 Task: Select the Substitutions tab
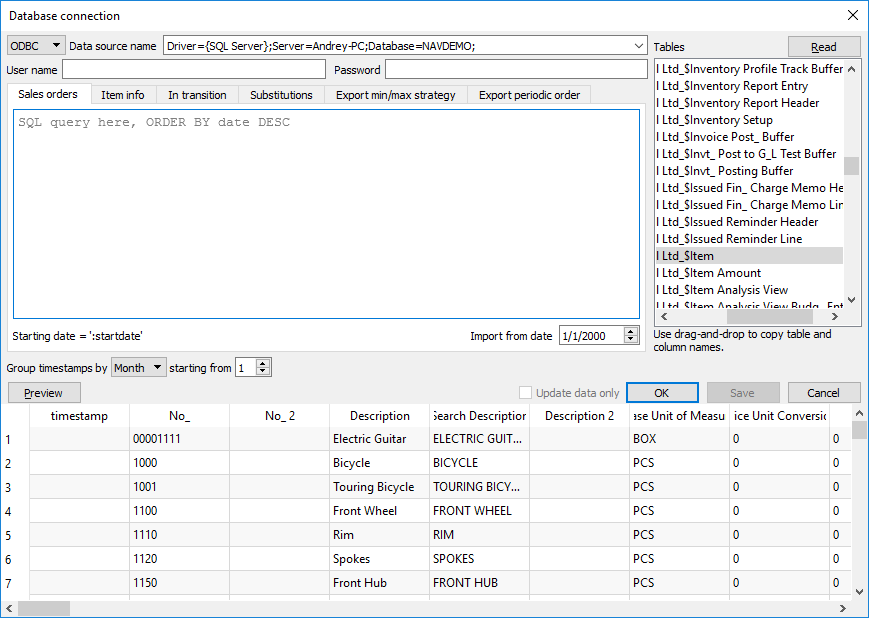281,95
